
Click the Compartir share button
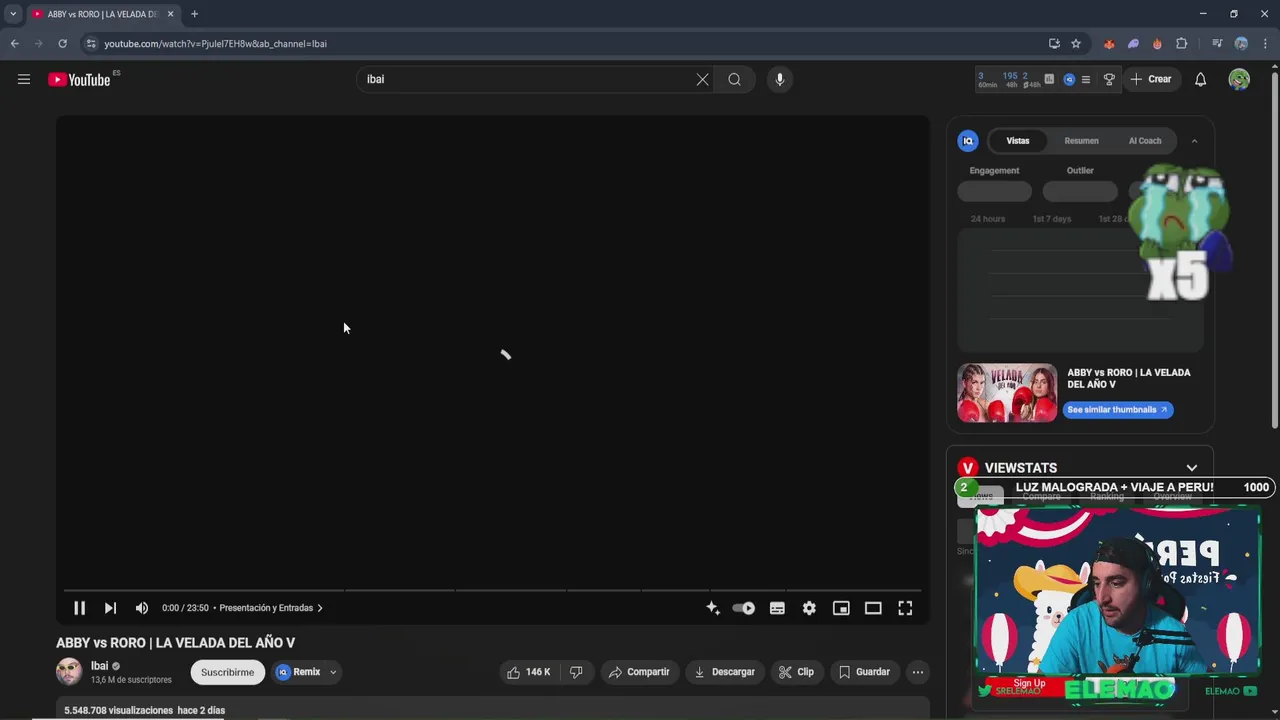[x=639, y=672]
